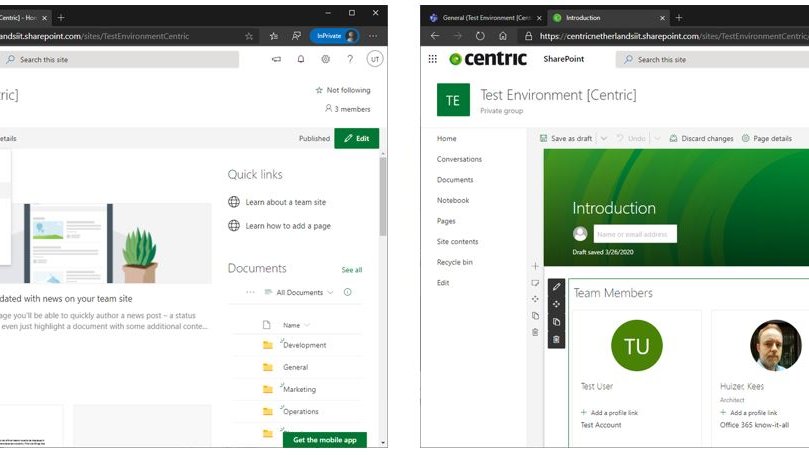Screen dimensions: 809x455
Task: Click Discard changes
Action: [701, 138]
